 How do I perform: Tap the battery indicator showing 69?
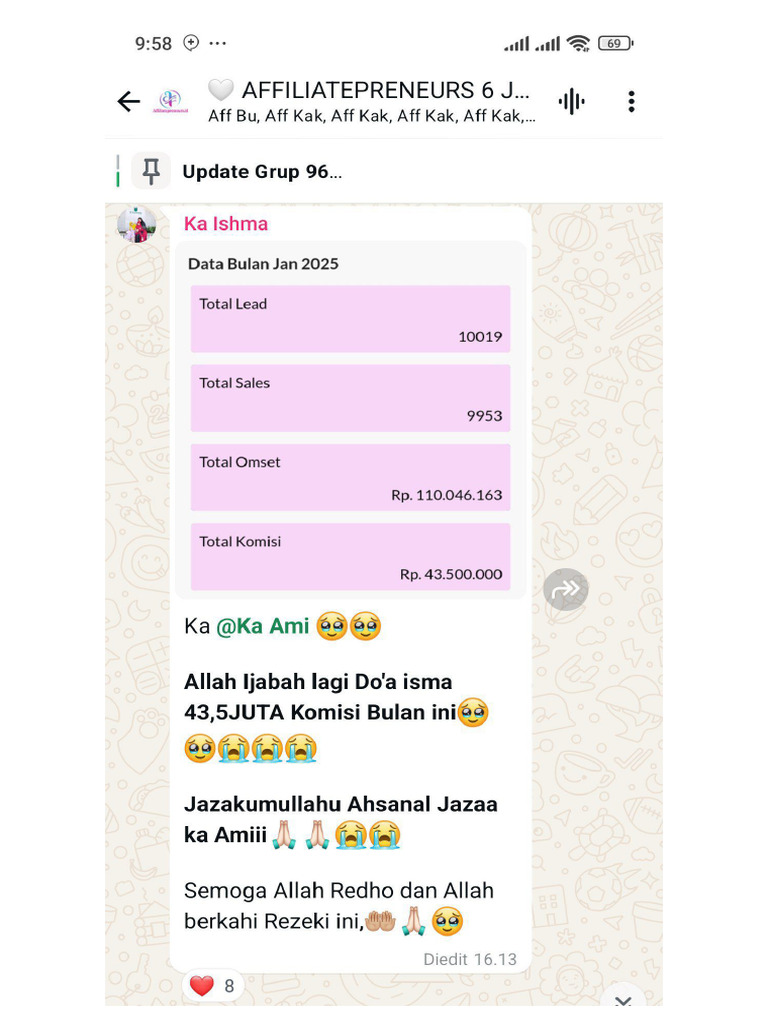(x=615, y=43)
